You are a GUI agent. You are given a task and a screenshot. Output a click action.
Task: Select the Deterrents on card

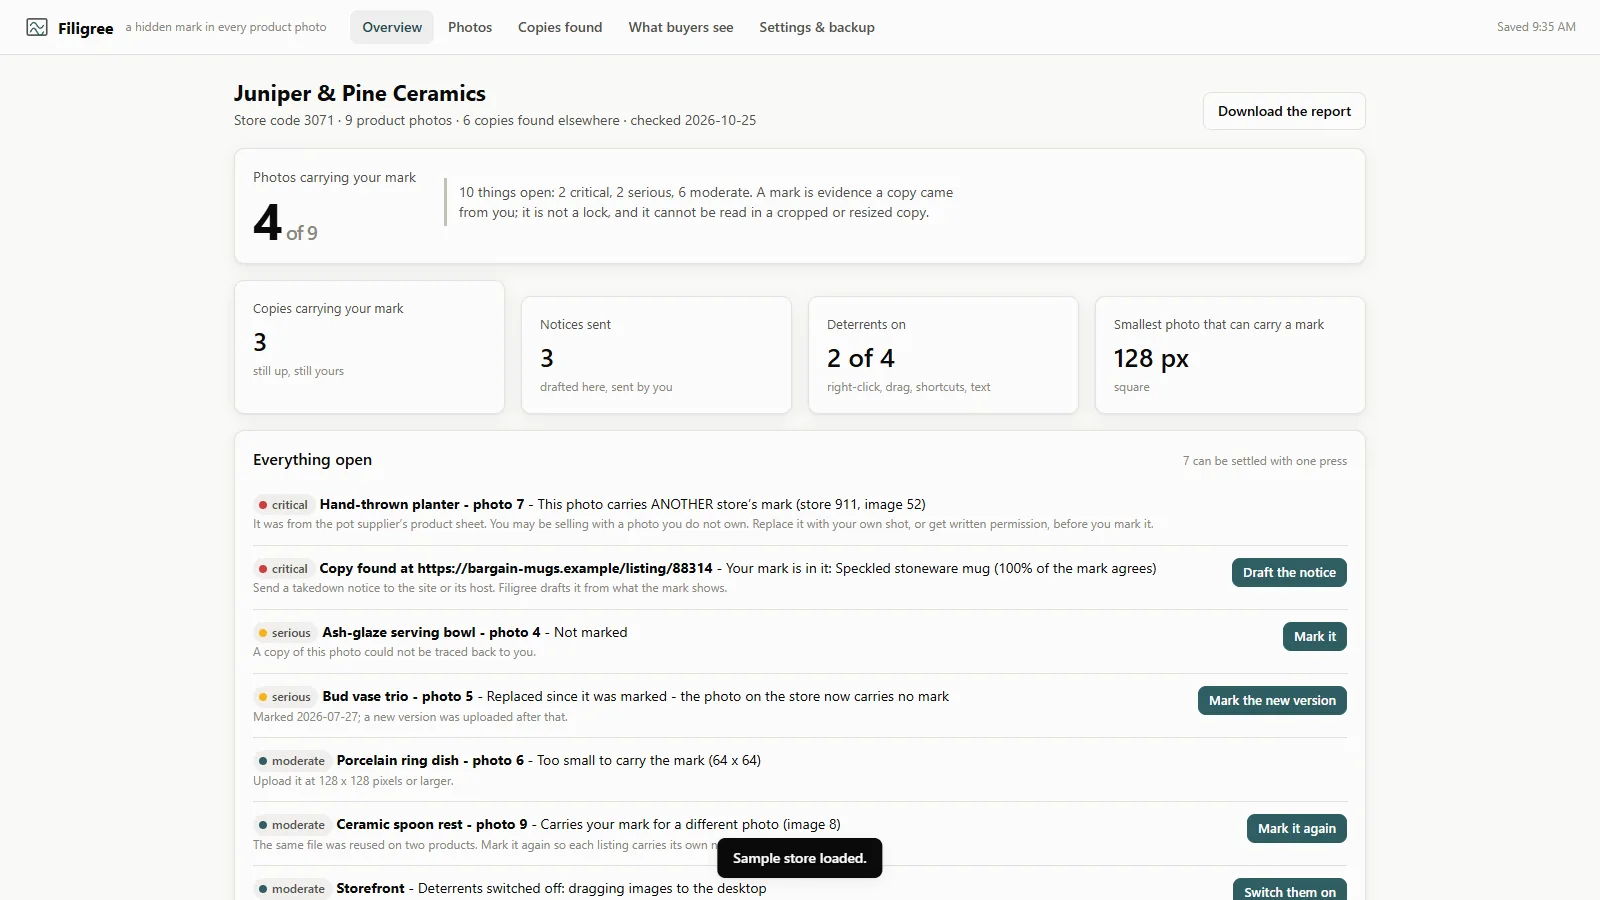click(x=943, y=355)
